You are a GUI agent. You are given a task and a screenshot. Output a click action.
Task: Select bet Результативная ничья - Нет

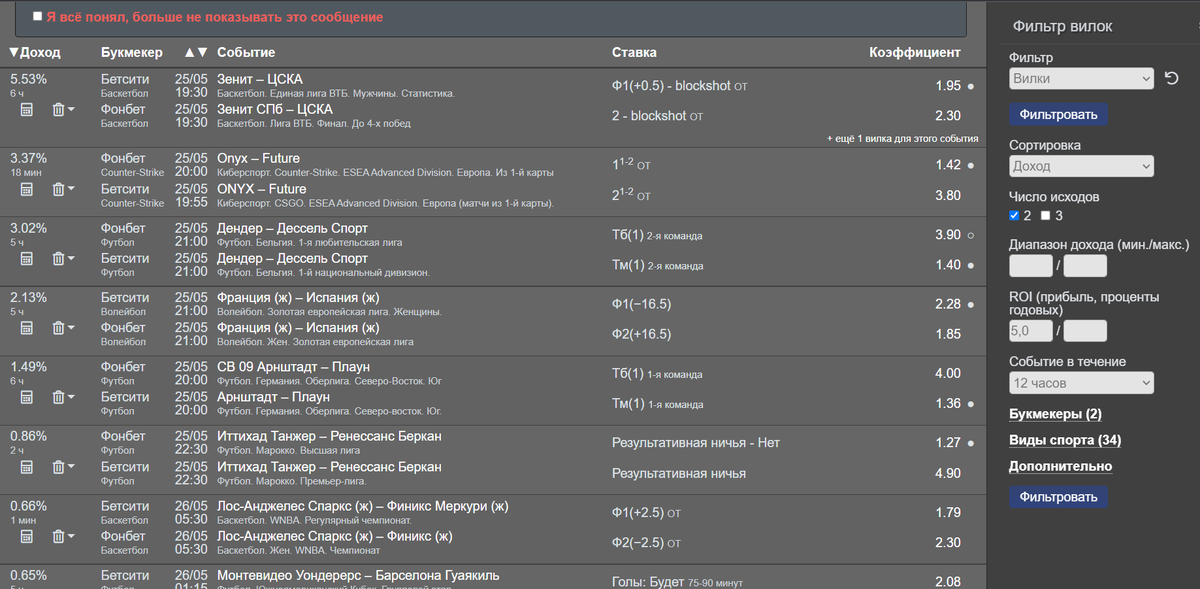696,443
